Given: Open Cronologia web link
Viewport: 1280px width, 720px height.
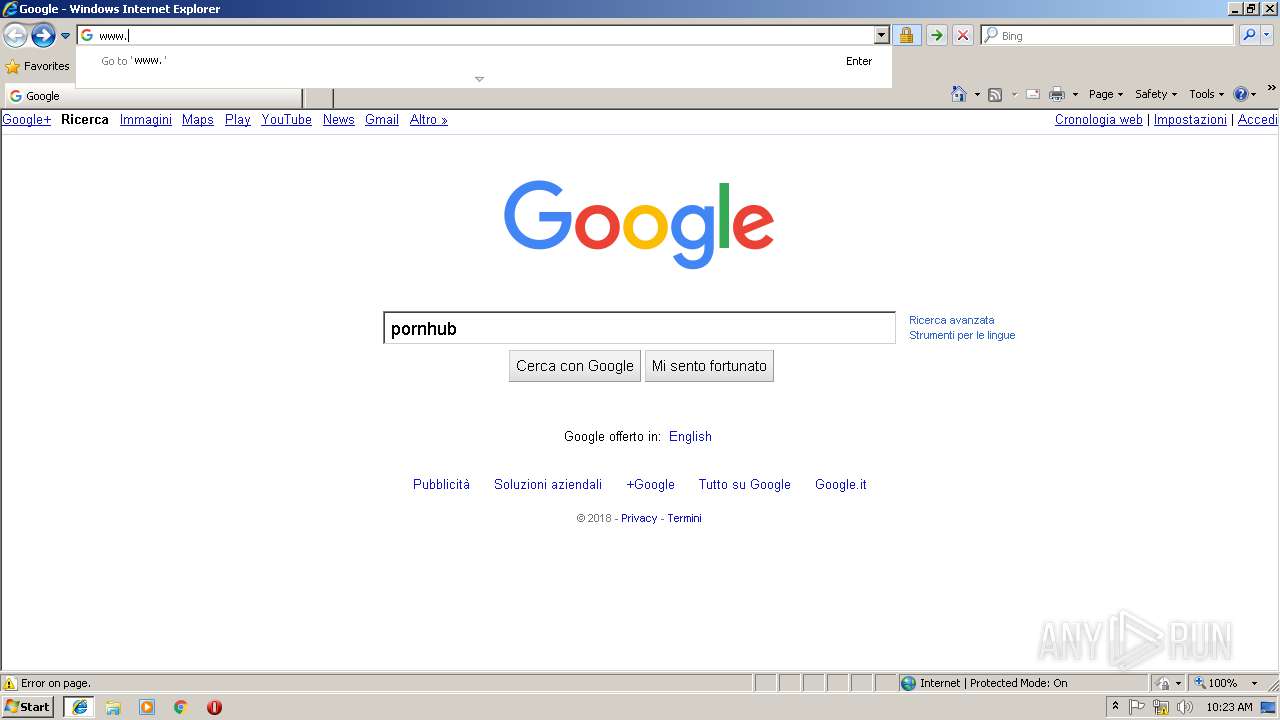Looking at the screenshot, I should [1099, 120].
